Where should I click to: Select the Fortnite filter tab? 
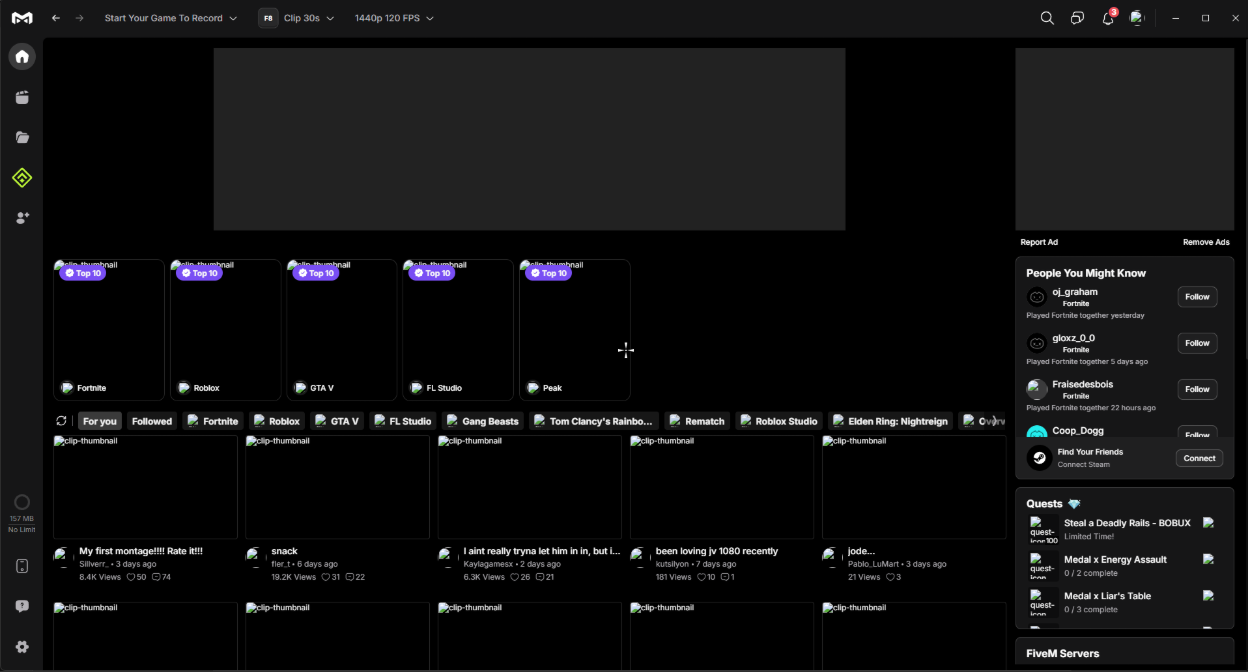point(213,421)
